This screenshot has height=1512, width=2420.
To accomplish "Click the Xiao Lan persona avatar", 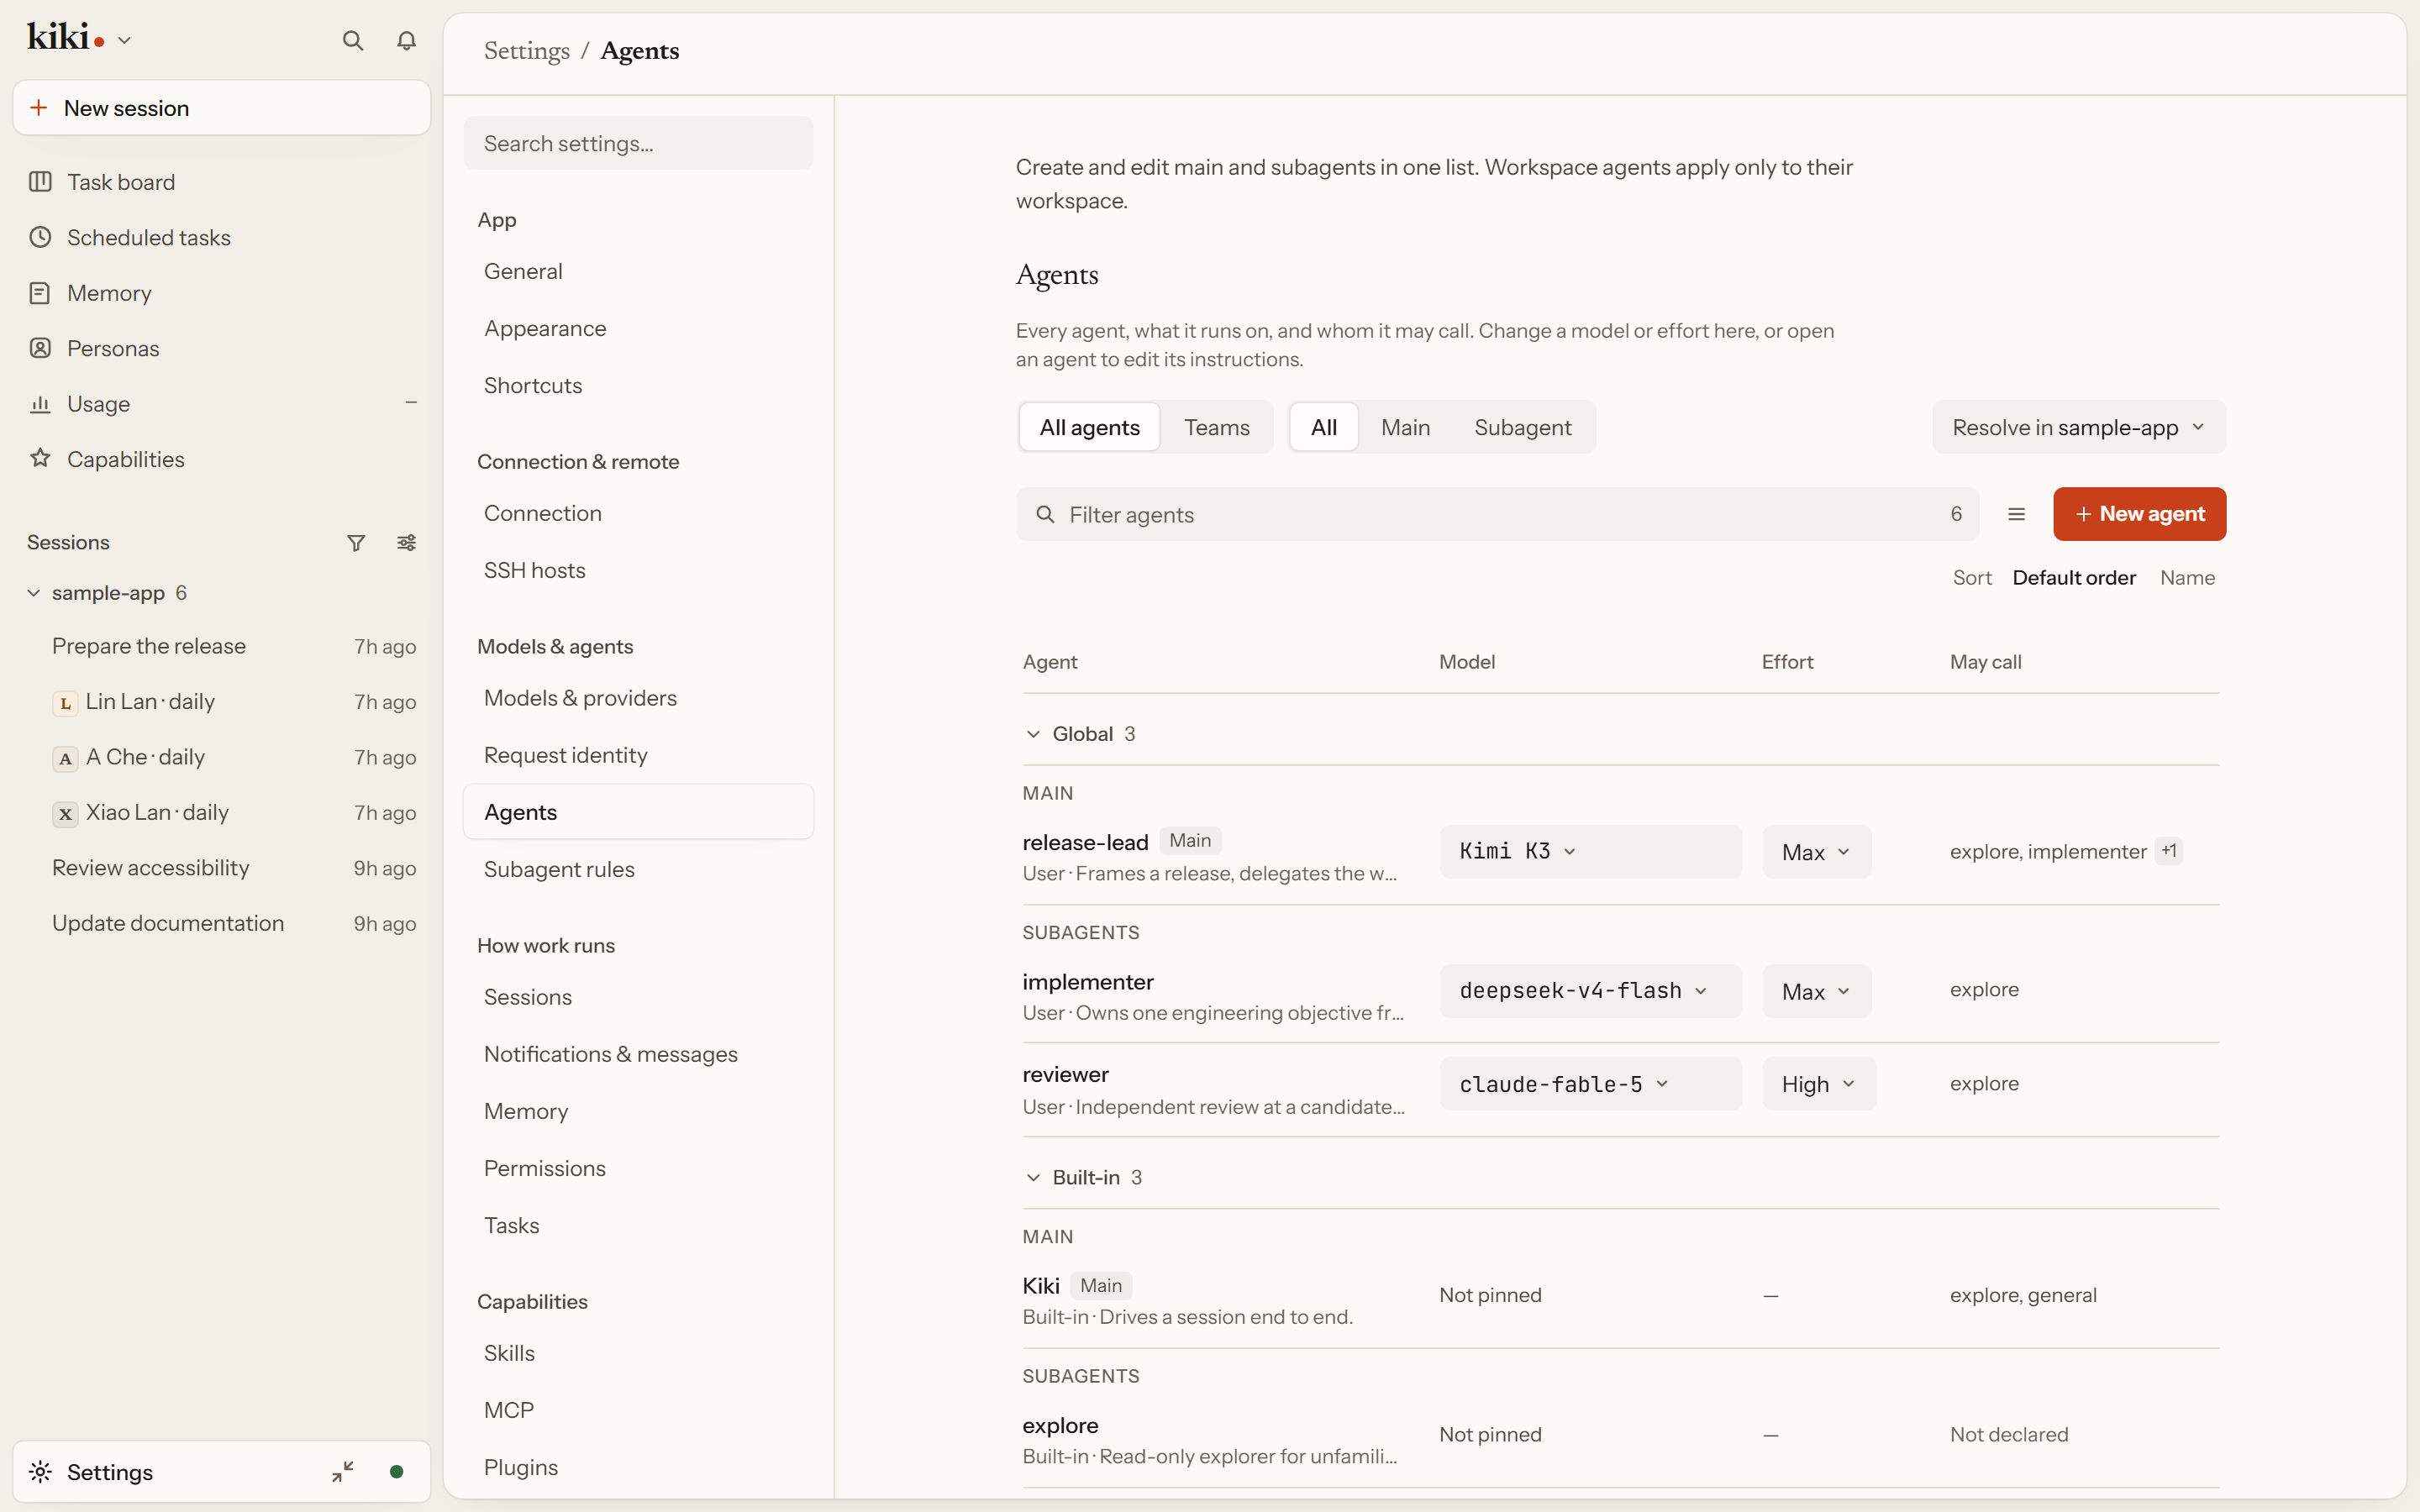I will [x=65, y=814].
